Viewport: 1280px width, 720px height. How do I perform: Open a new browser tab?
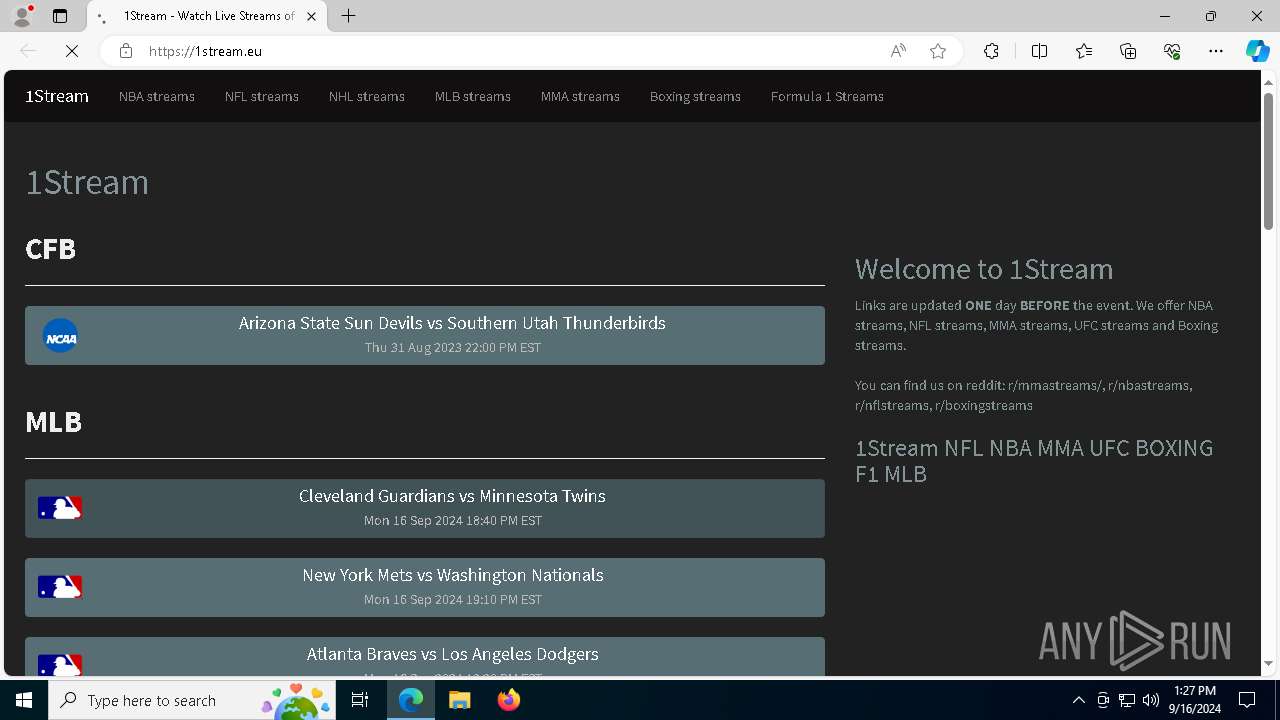pos(348,16)
